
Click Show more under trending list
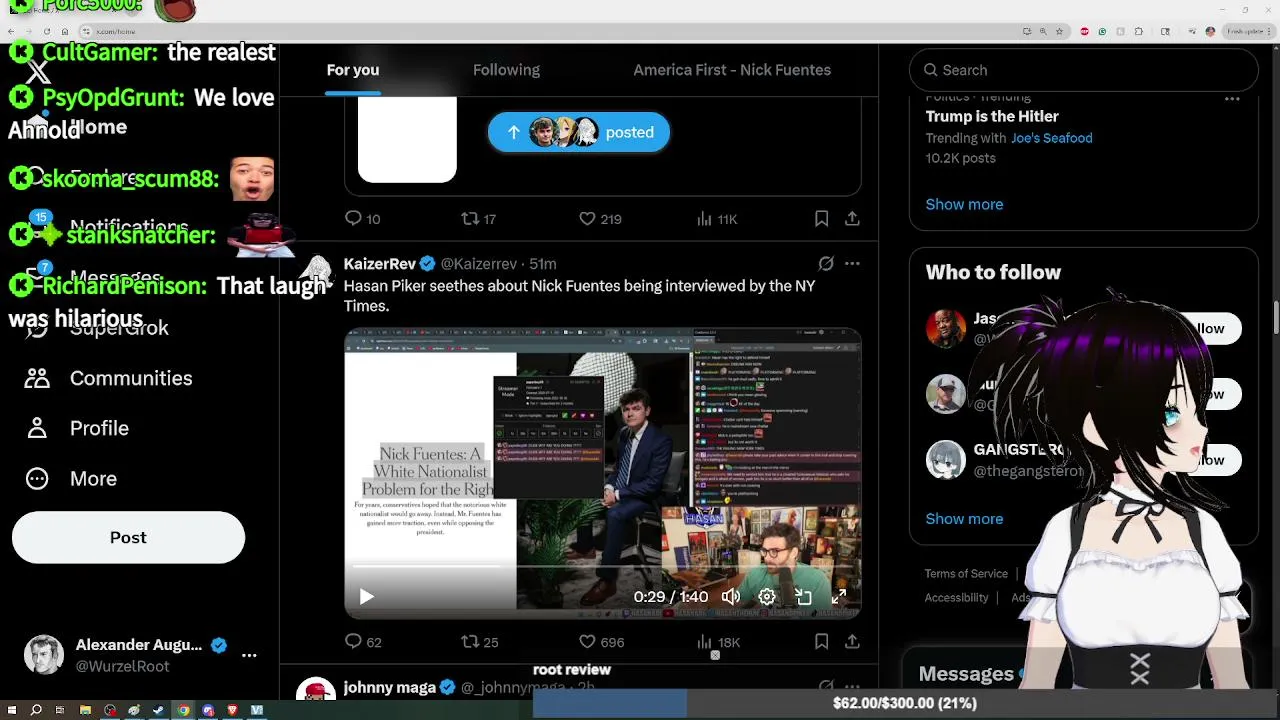click(x=964, y=204)
